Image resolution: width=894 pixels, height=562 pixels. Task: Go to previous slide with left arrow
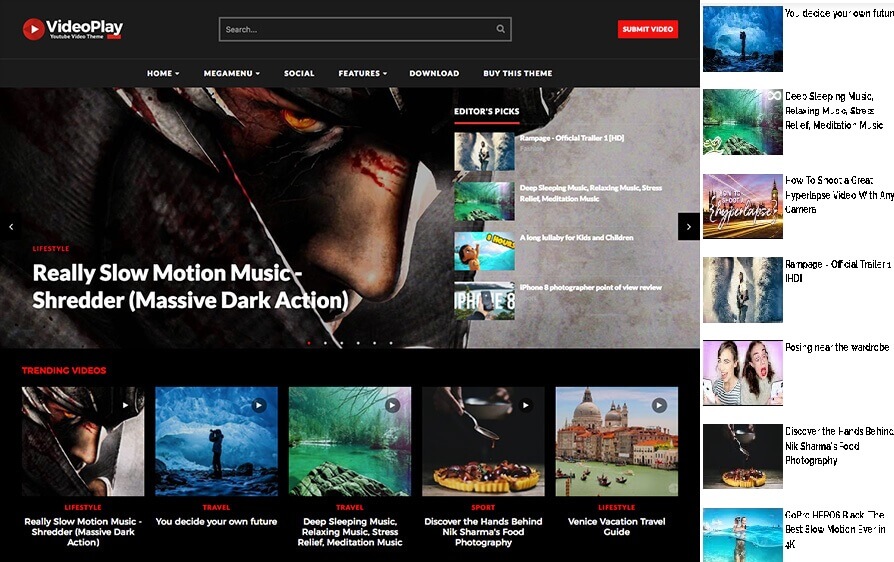(11, 226)
